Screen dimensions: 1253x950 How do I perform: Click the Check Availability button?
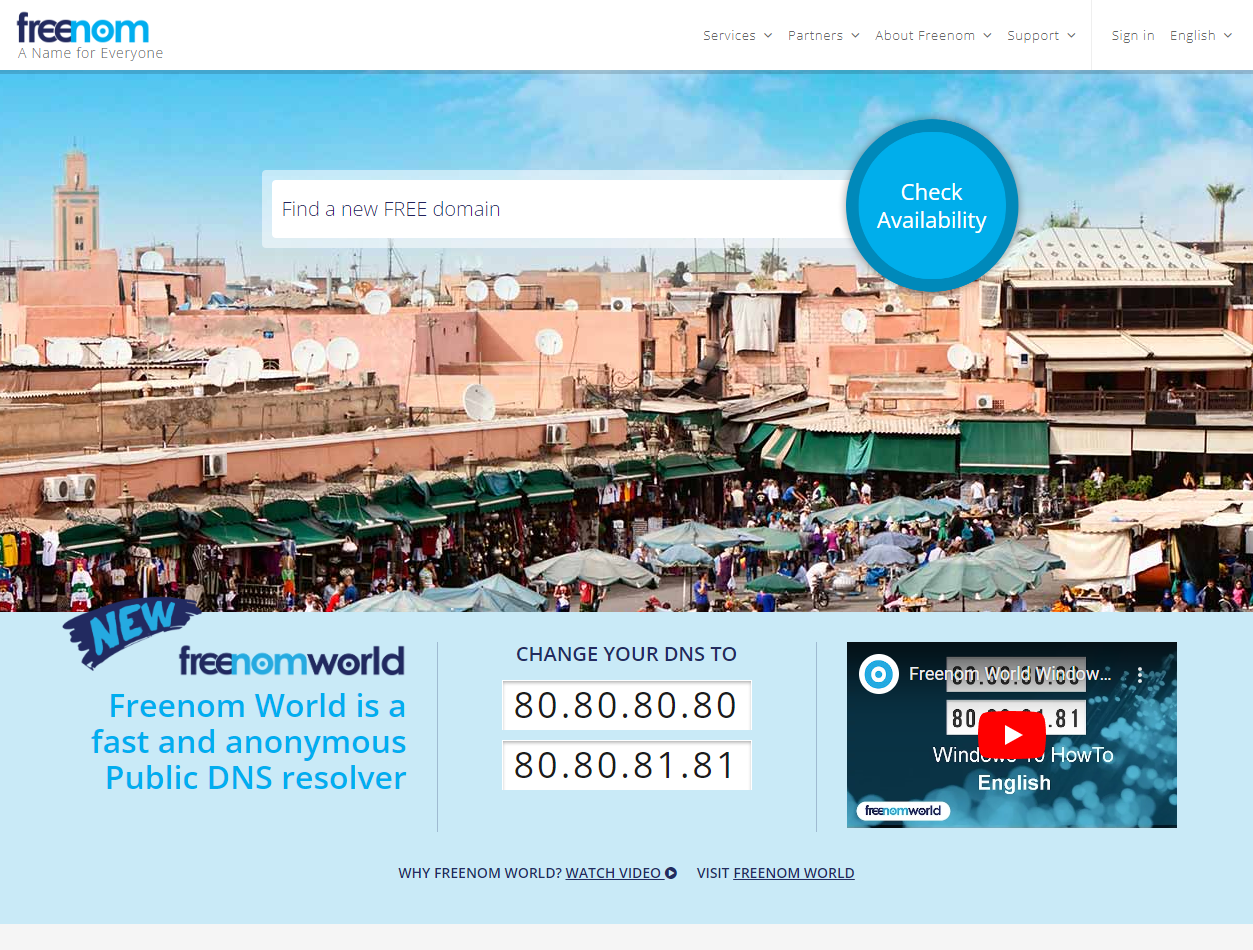932,206
